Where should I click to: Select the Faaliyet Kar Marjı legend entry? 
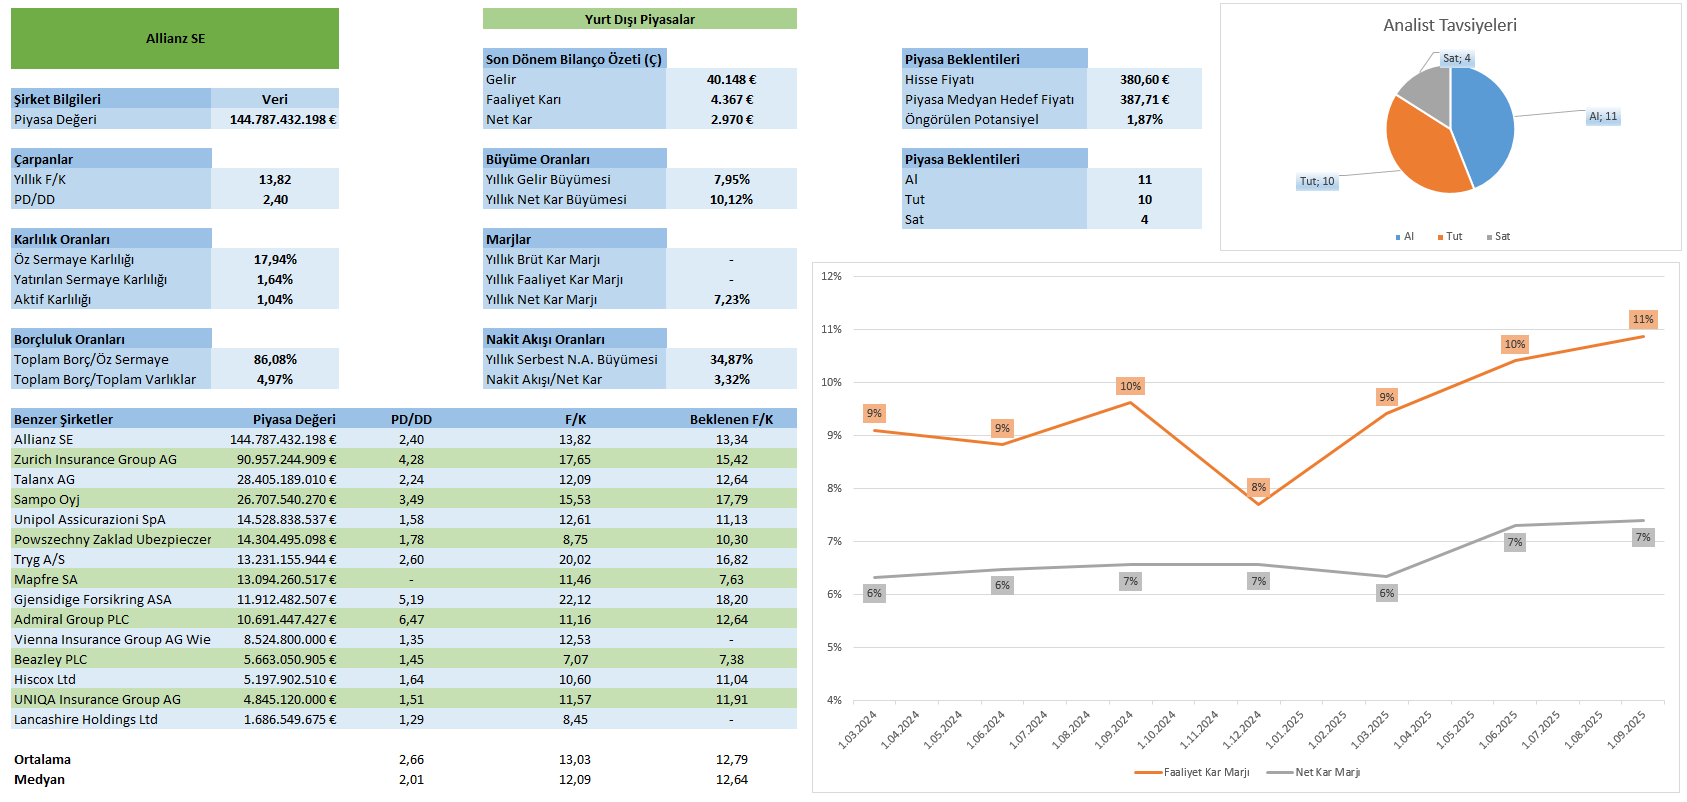point(1192,772)
